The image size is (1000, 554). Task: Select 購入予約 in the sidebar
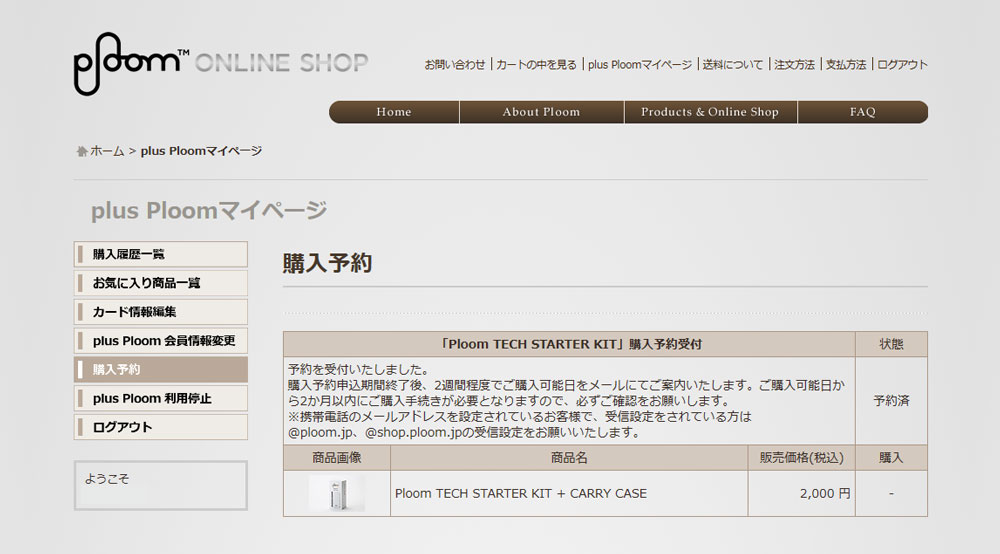tap(161, 369)
